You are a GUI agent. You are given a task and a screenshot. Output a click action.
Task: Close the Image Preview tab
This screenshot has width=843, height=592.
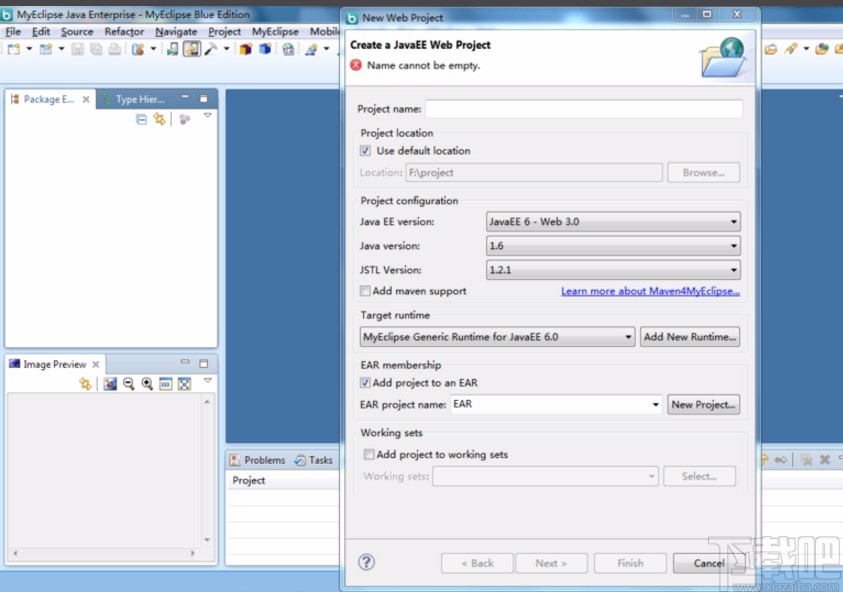tap(96, 364)
